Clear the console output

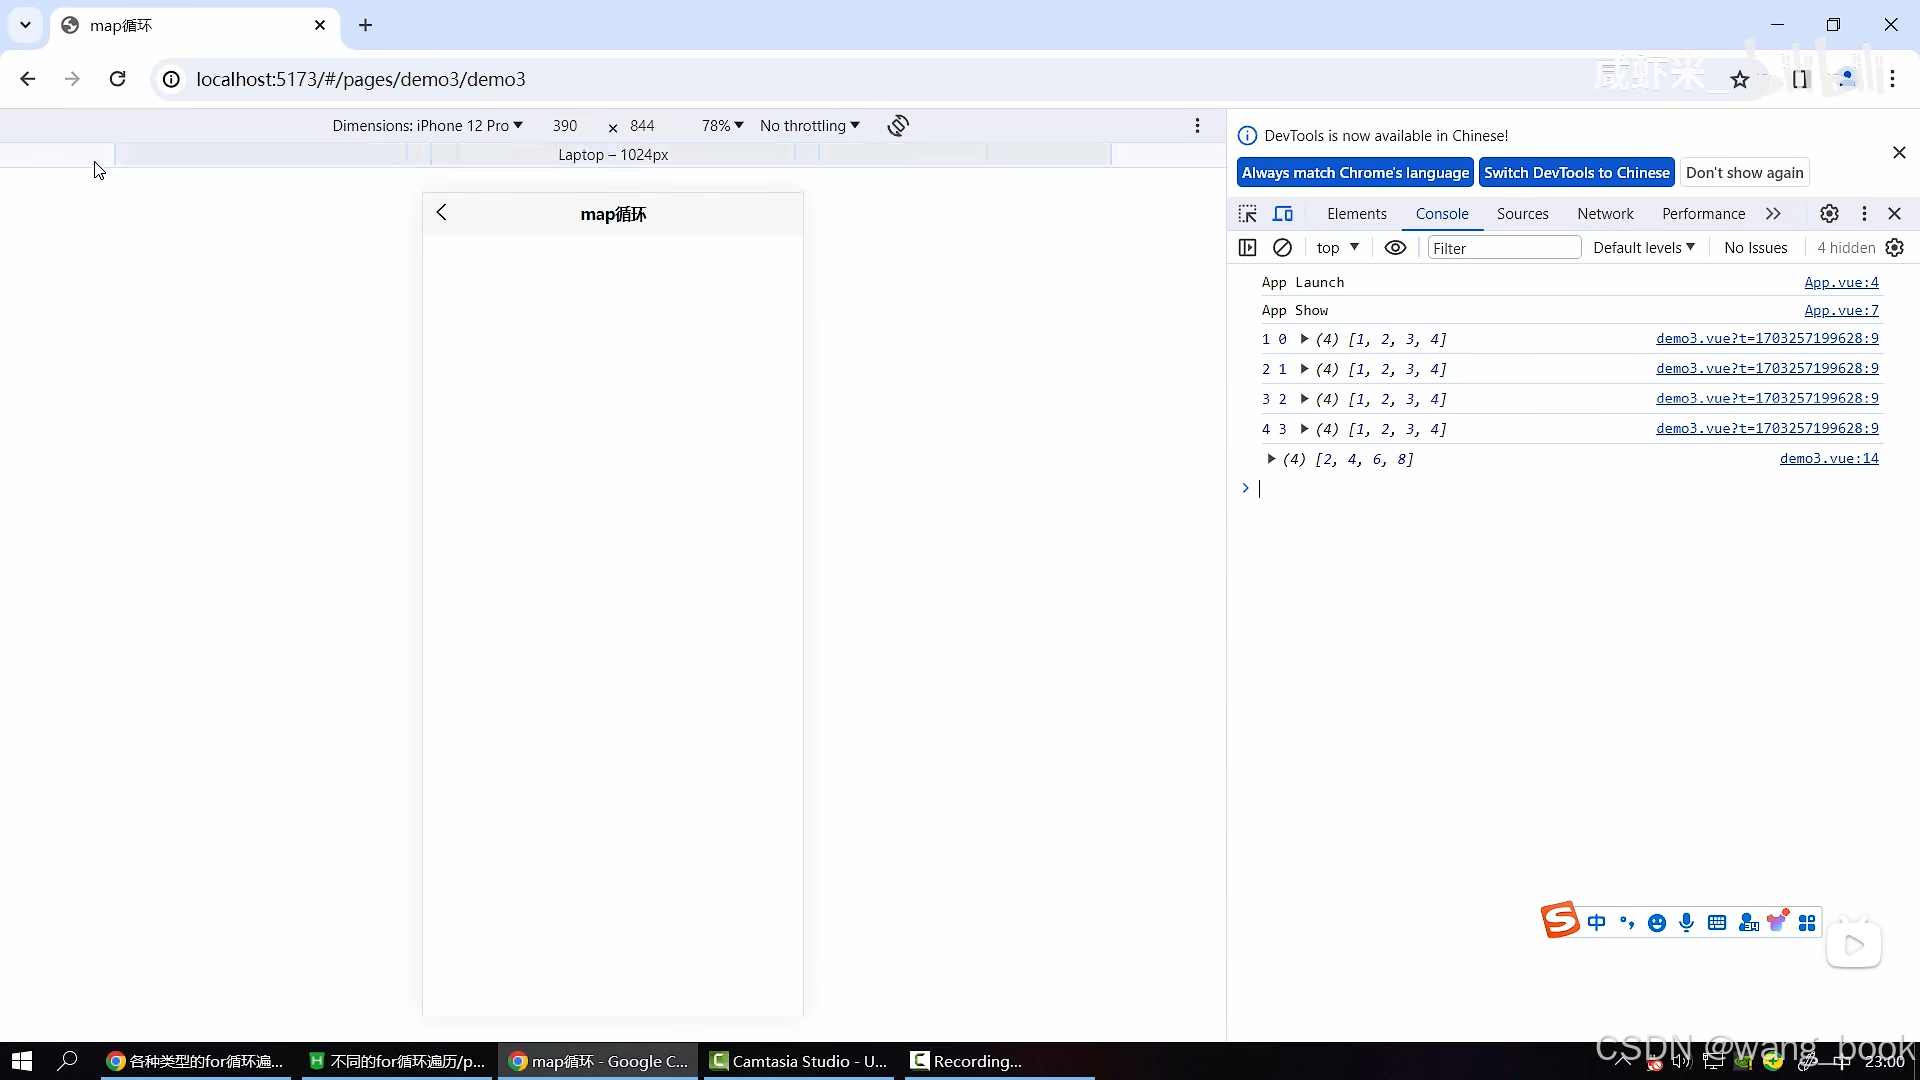pos(1282,247)
